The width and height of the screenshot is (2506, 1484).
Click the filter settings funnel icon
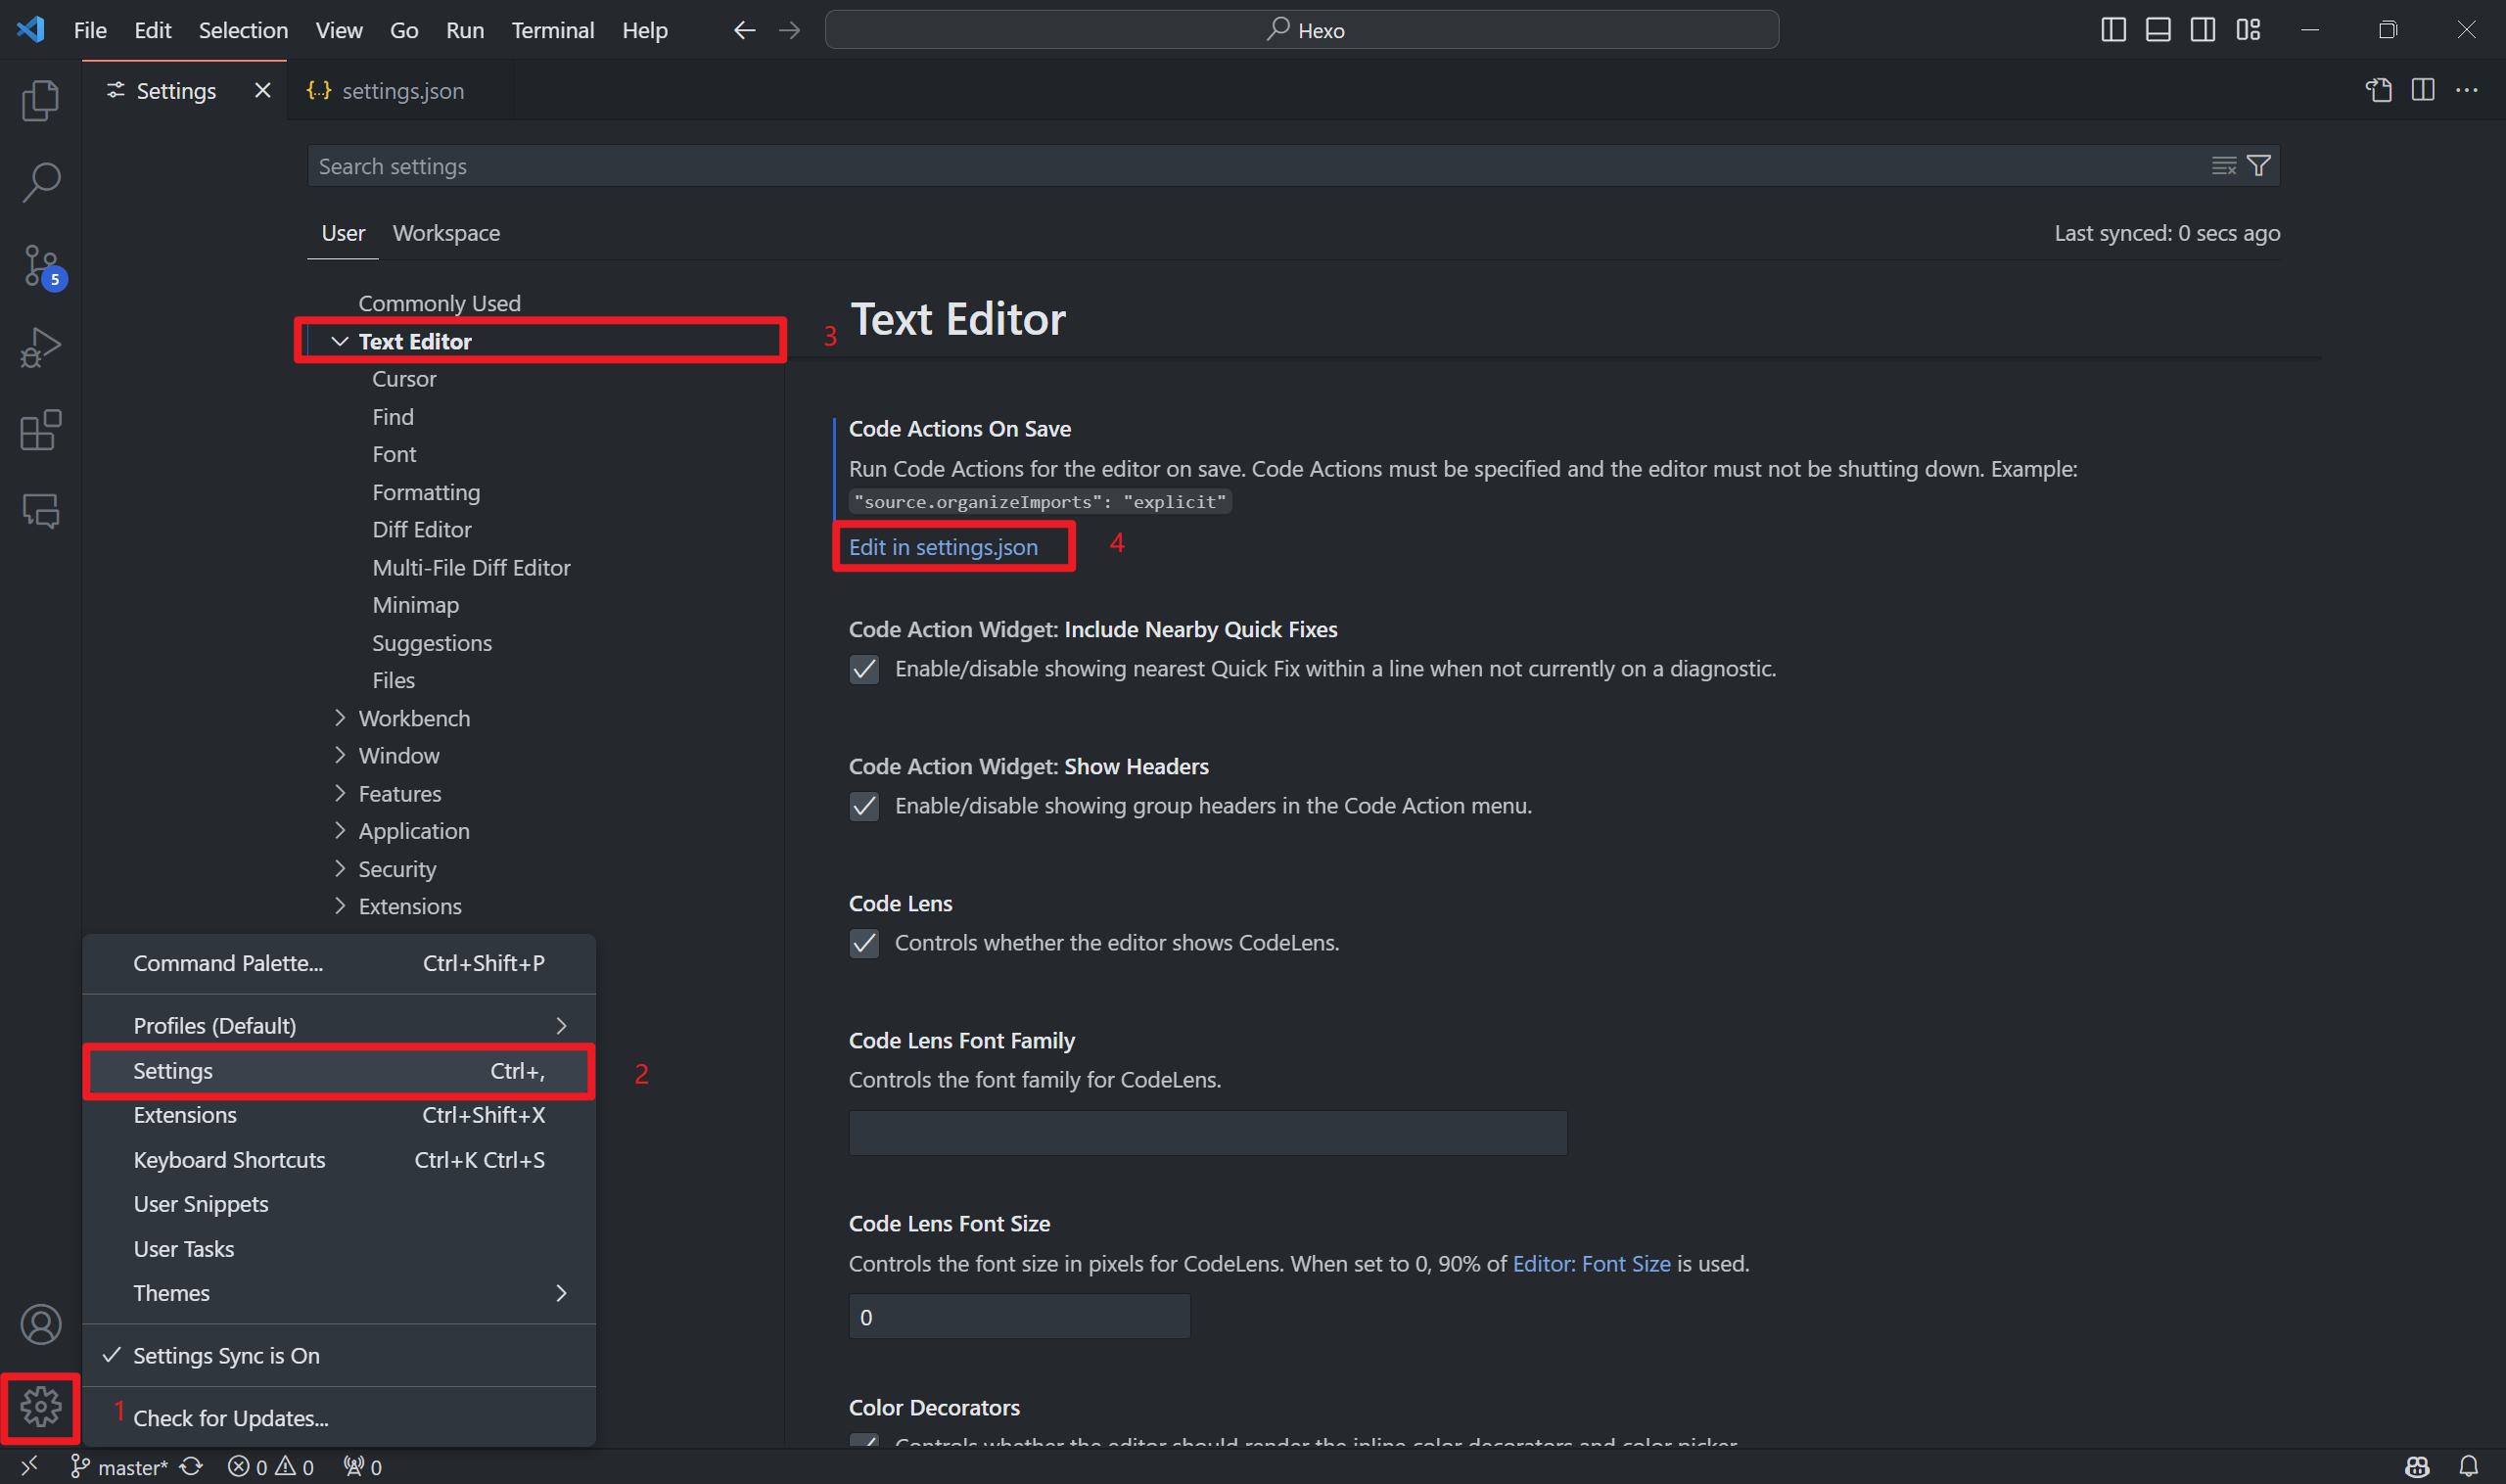(x=2258, y=166)
